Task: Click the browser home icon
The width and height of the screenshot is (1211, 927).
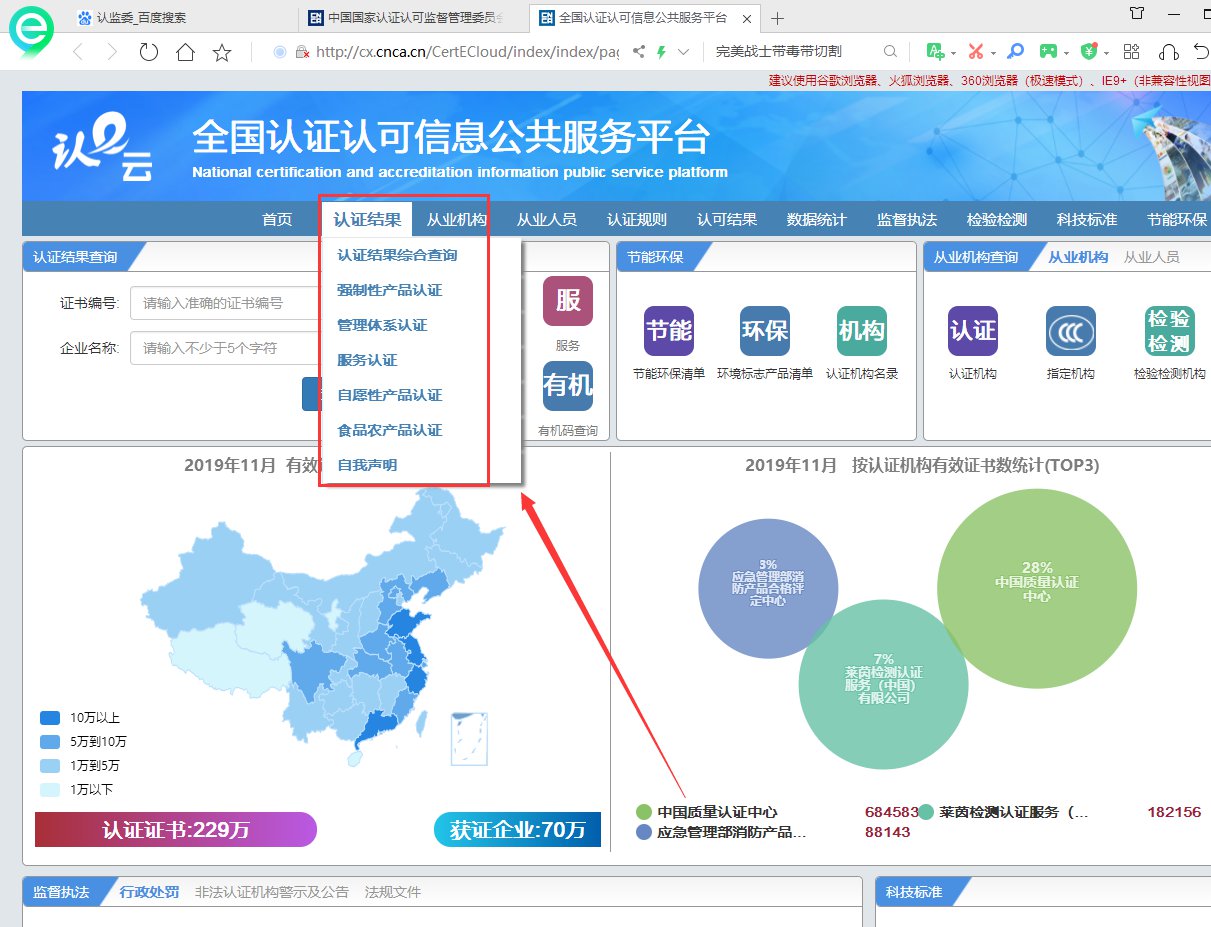Action: pyautogui.click(x=185, y=53)
